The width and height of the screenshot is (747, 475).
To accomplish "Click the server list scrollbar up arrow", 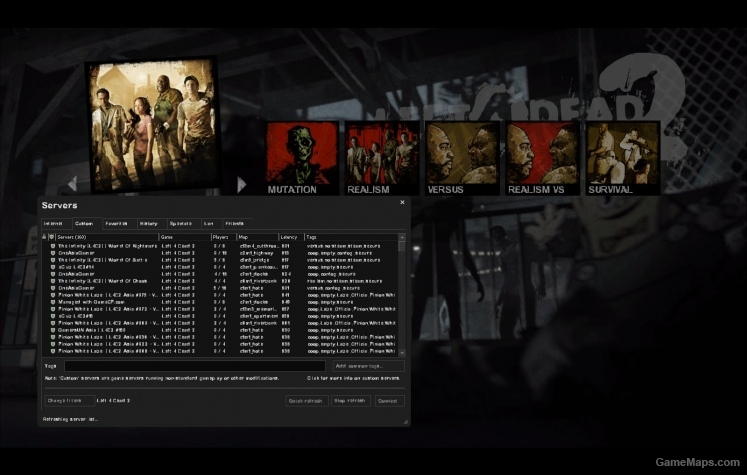I will tap(402, 237).
